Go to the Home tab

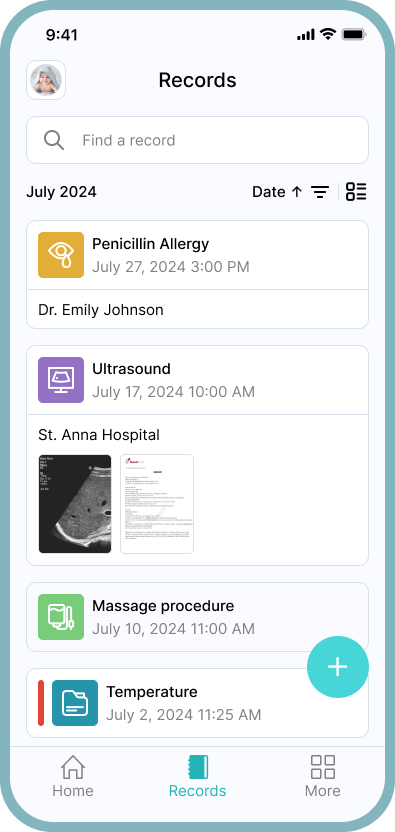(x=73, y=776)
